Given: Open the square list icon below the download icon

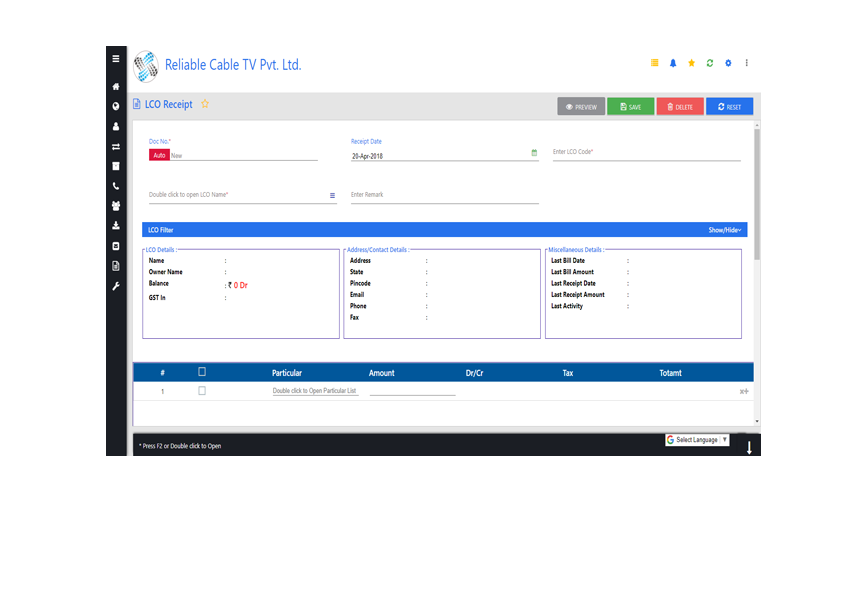Looking at the screenshot, I should (115, 246).
